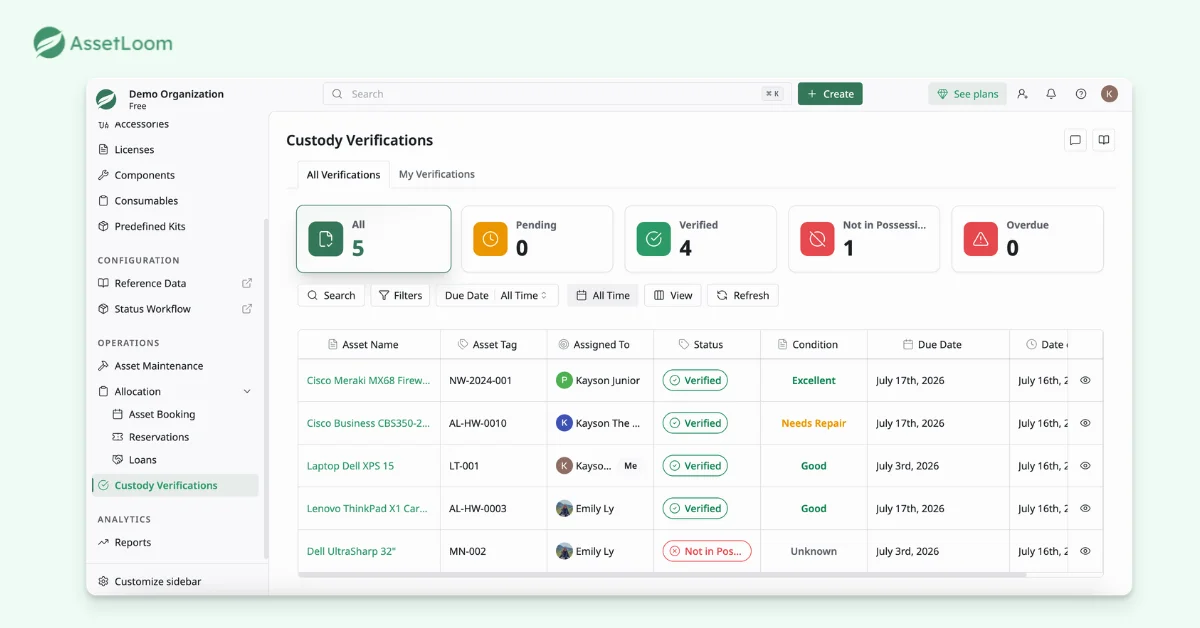1200x628 pixels.
Task: Sort by Due Date column header
Action: coord(938,344)
